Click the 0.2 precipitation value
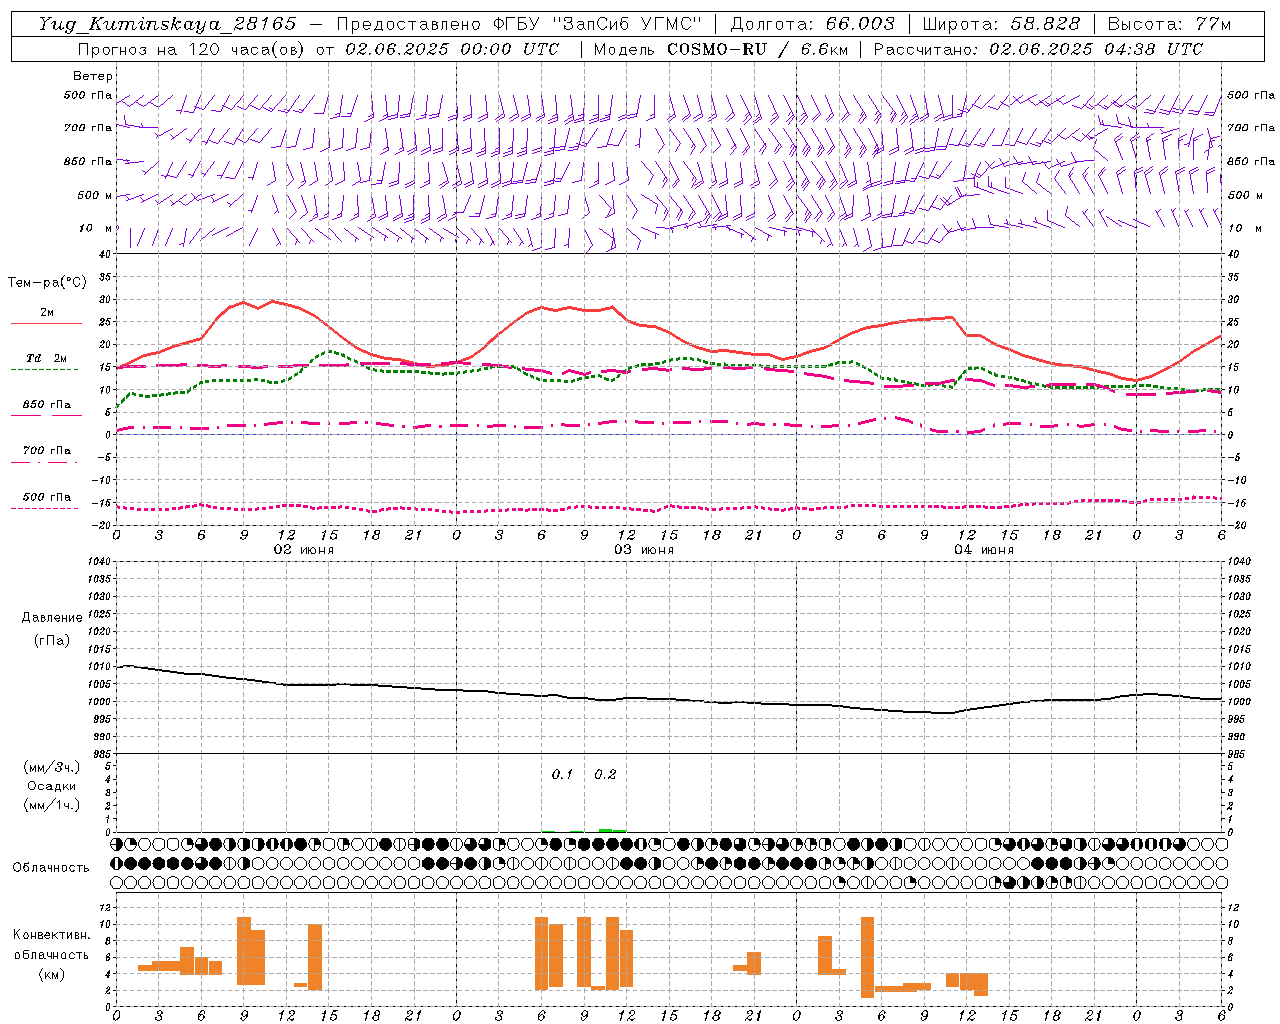The width and height of the screenshot is (1280, 1024). 606,775
